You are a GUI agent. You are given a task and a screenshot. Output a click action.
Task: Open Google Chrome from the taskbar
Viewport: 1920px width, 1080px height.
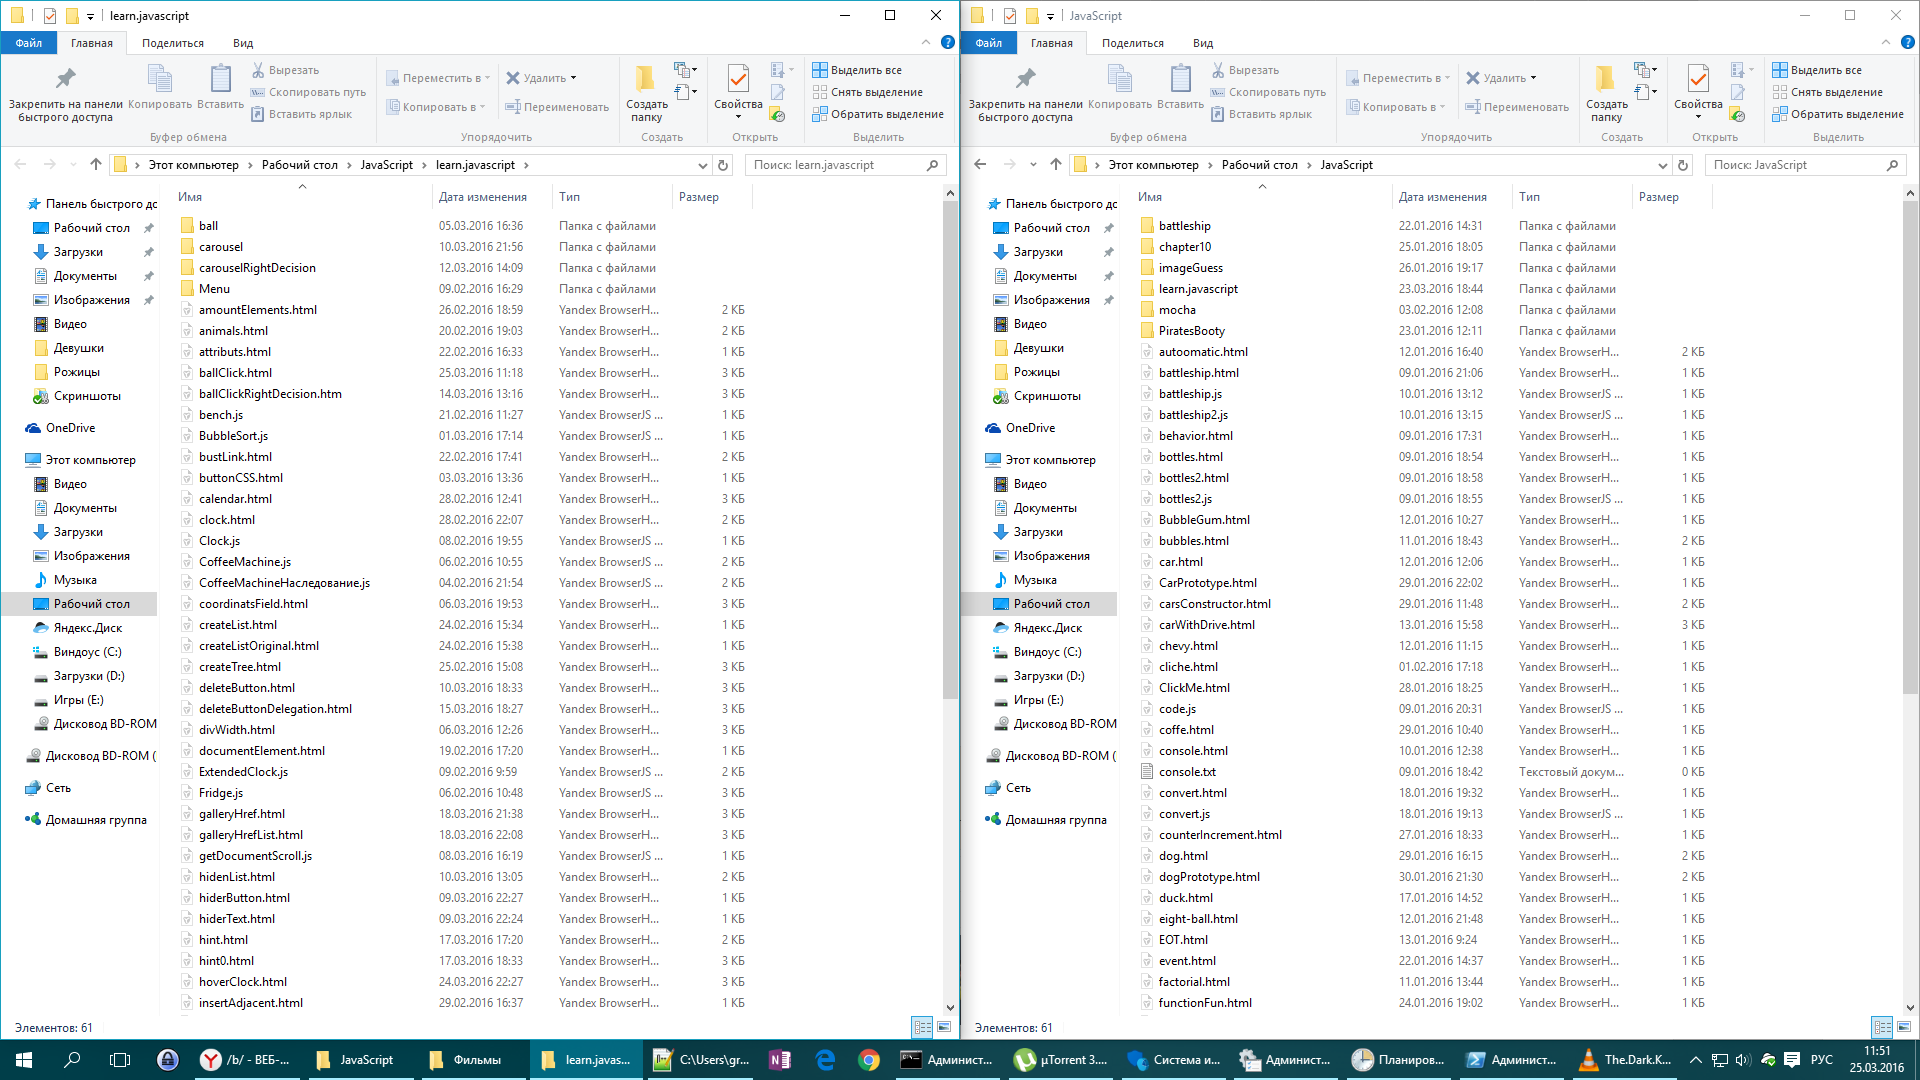click(868, 1060)
